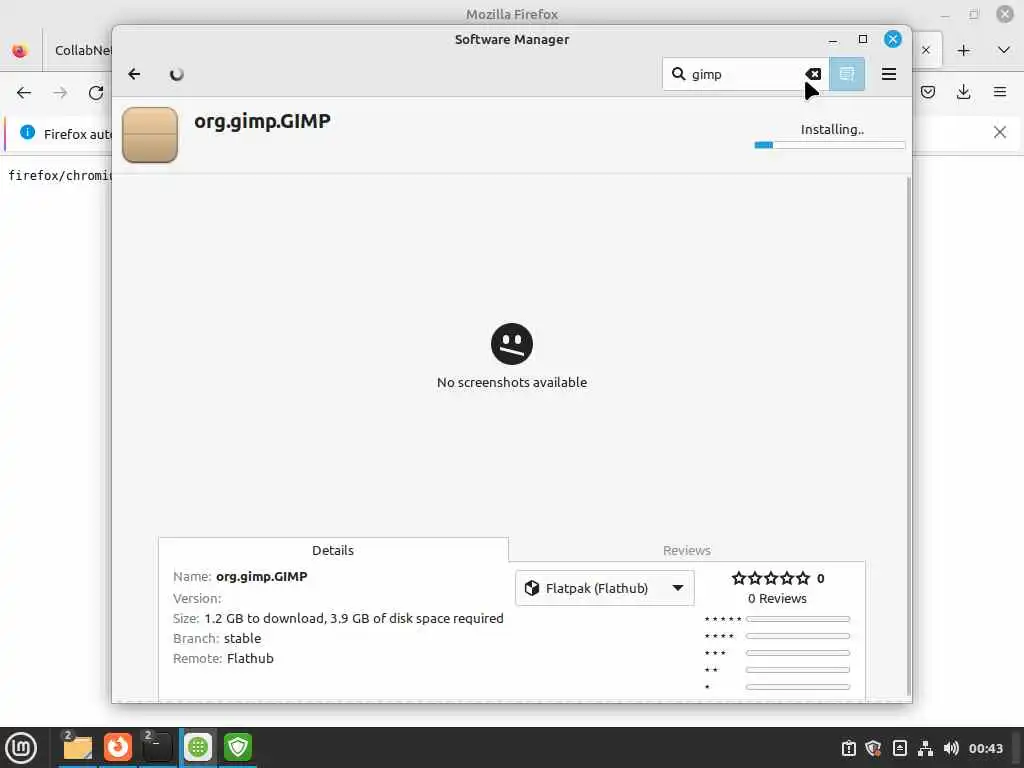The image size is (1024, 768).
Task: Select Software Manager in the taskbar
Action: click(198, 747)
